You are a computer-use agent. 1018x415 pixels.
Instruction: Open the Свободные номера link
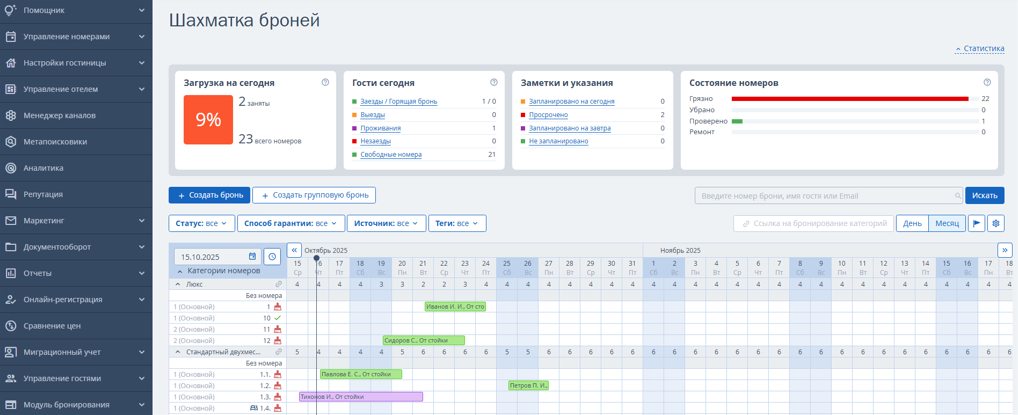391,155
